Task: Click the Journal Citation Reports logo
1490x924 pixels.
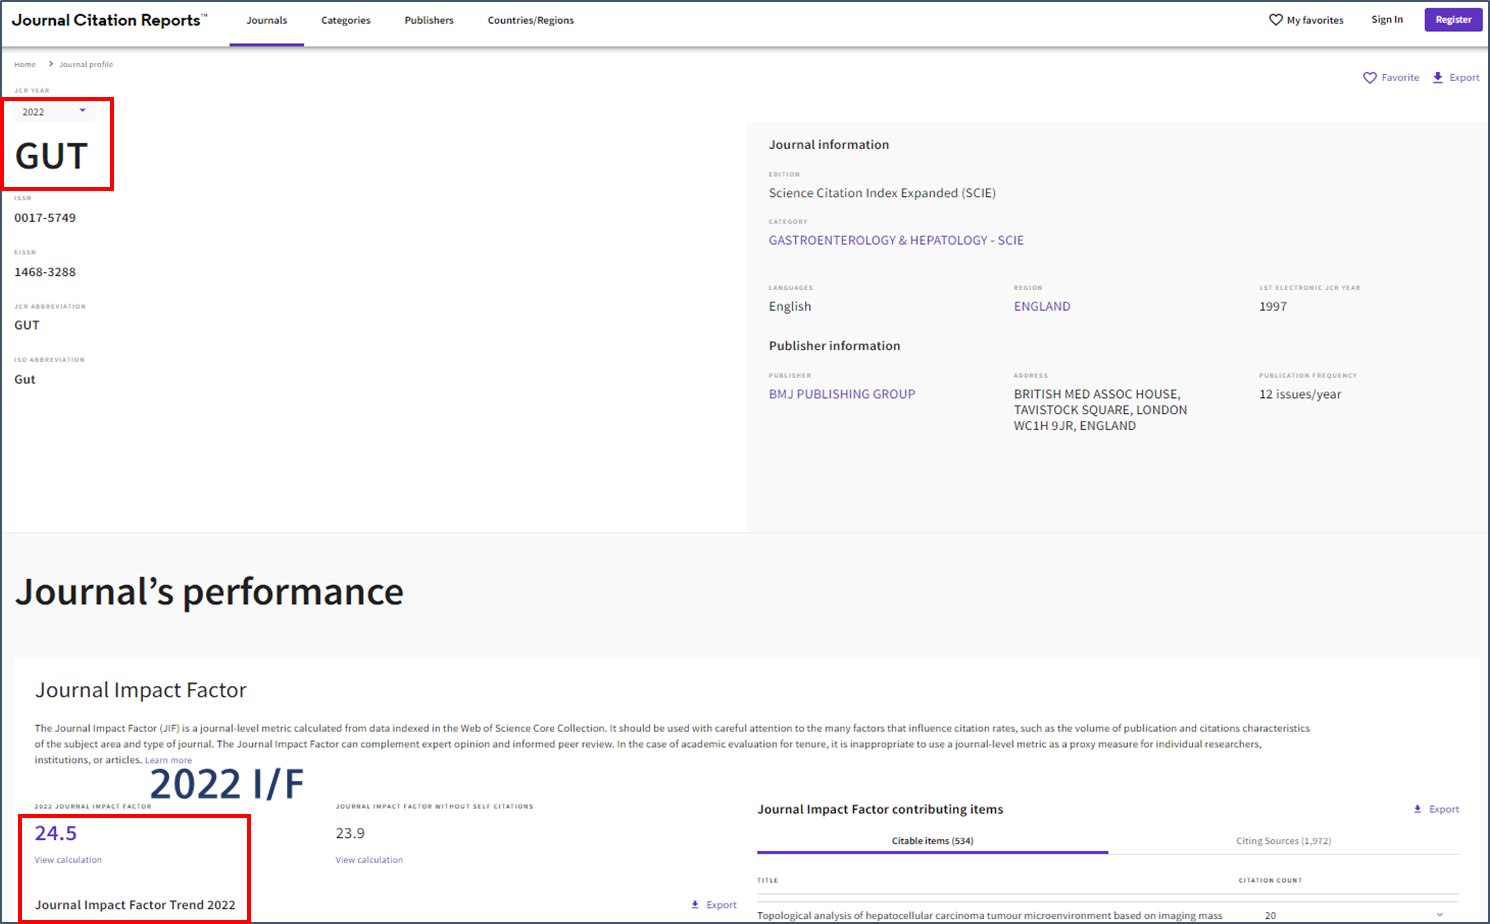Action: pos(109,20)
